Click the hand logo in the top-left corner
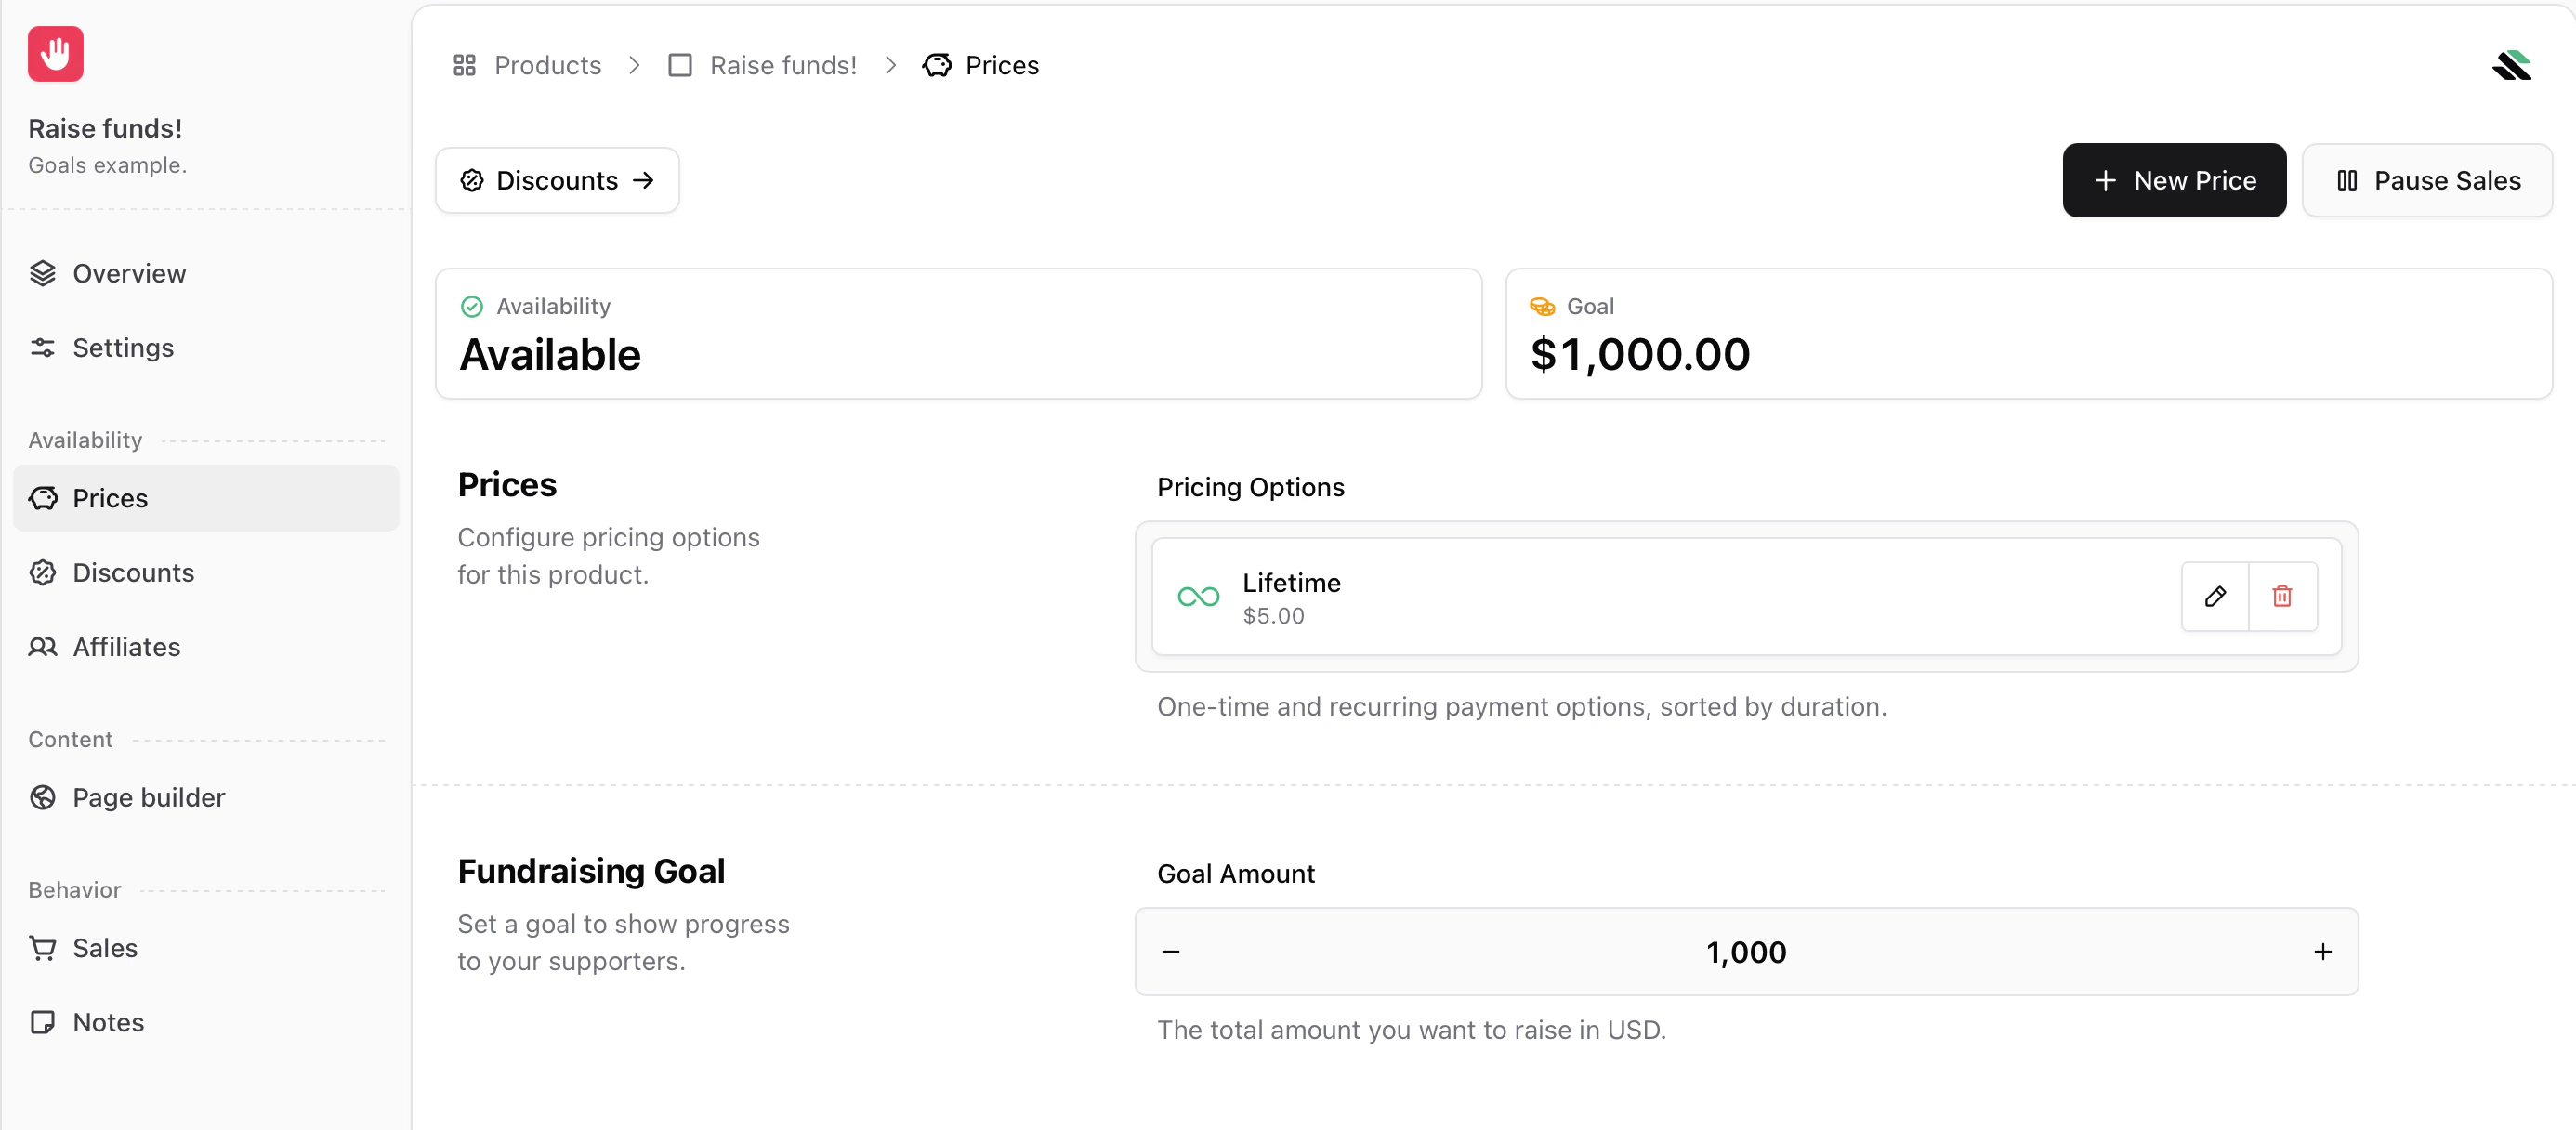Image resolution: width=2576 pixels, height=1130 pixels. (55, 53)
